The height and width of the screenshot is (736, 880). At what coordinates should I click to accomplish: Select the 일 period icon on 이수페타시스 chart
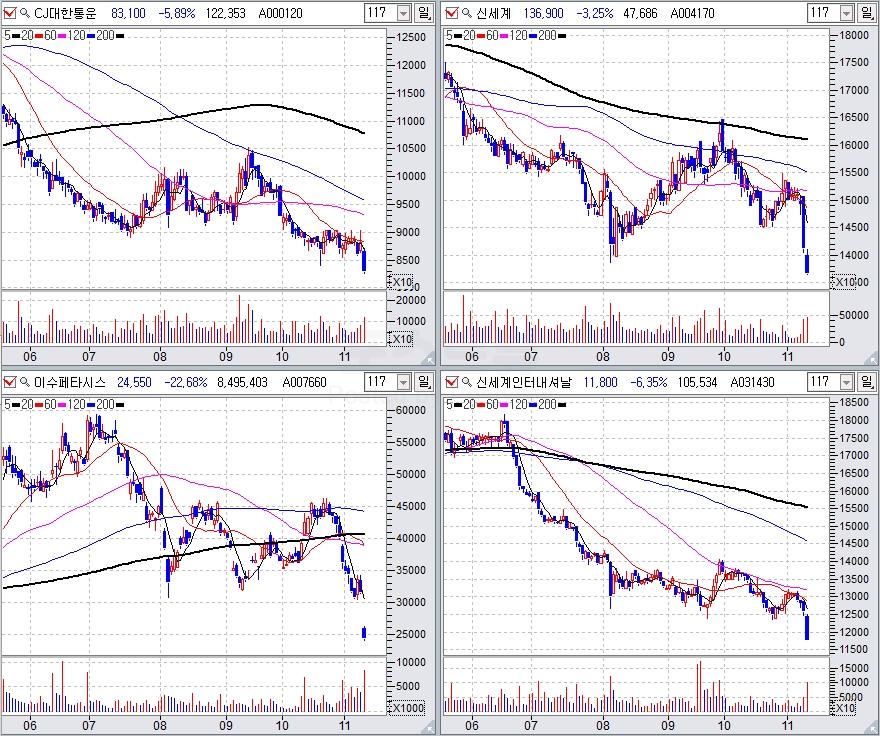click(x=425, y=381)
